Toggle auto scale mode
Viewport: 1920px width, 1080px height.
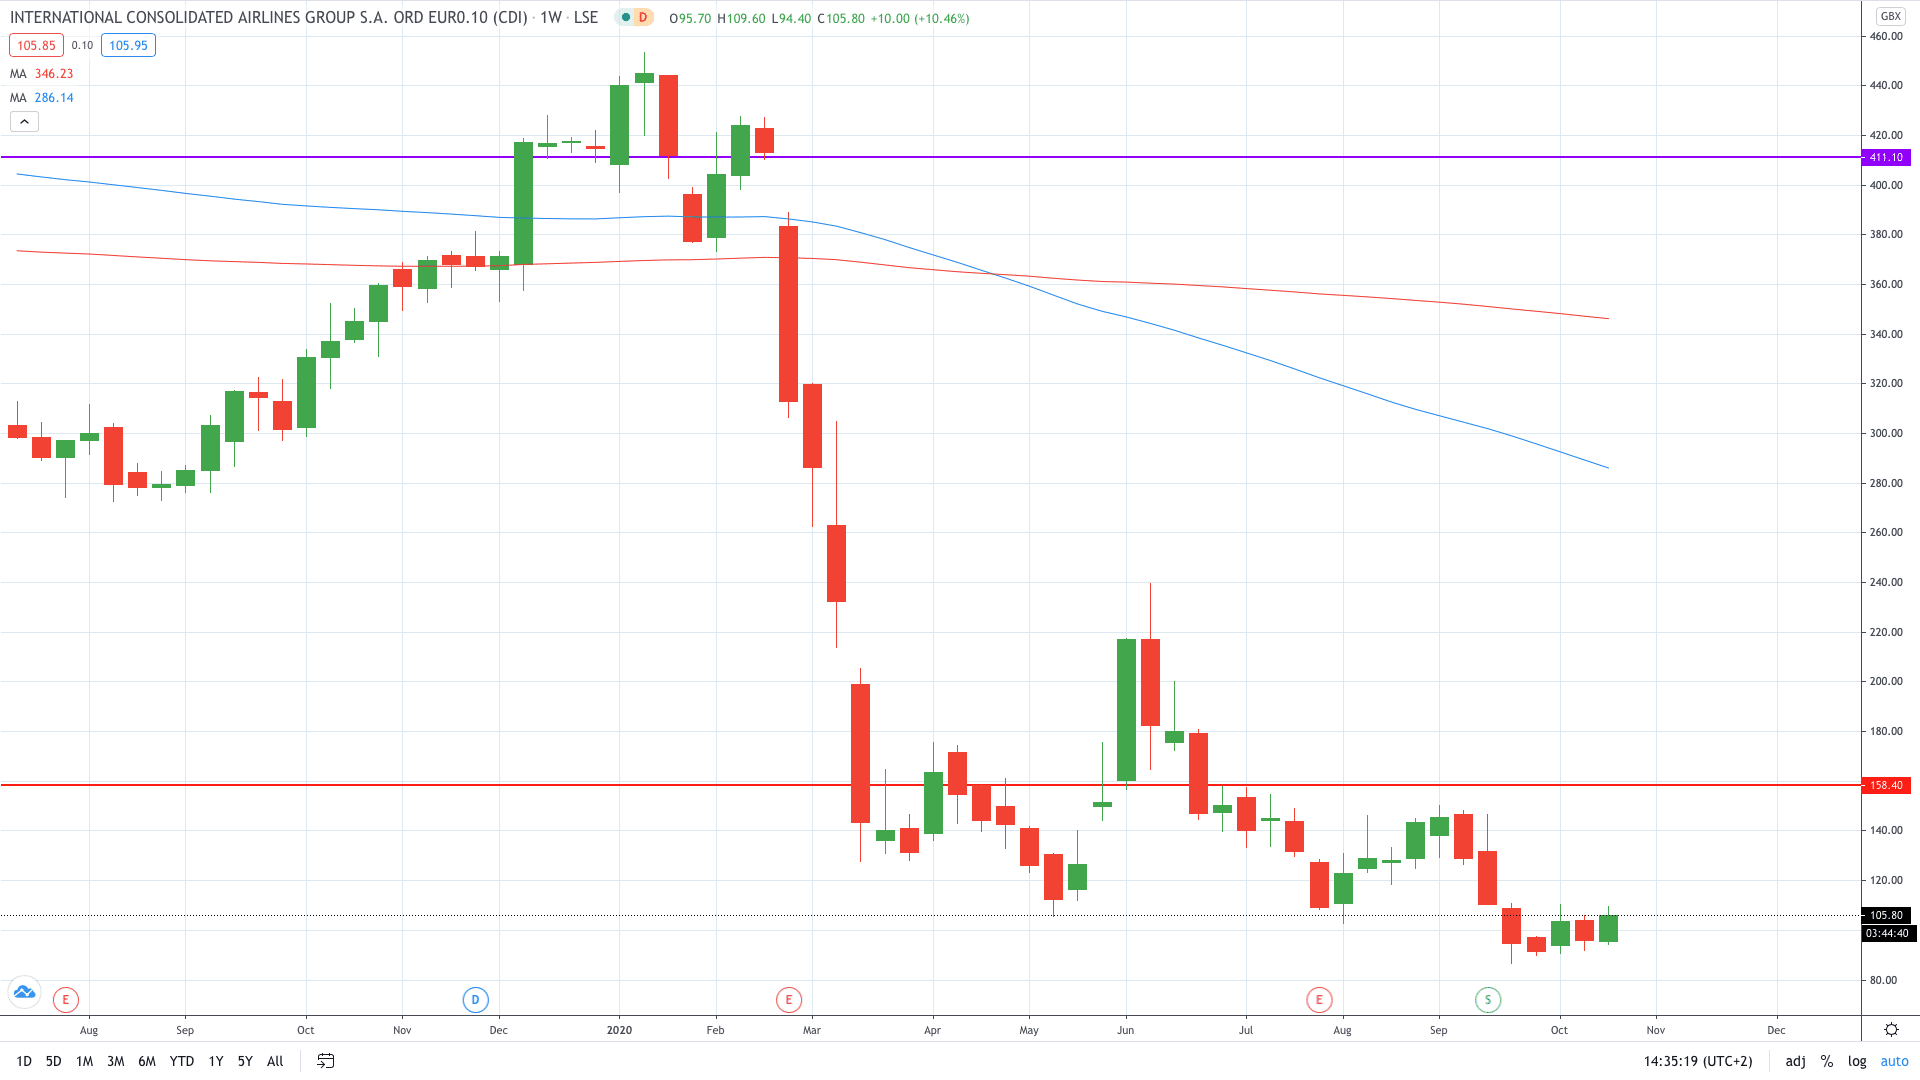[1895, 1061]
